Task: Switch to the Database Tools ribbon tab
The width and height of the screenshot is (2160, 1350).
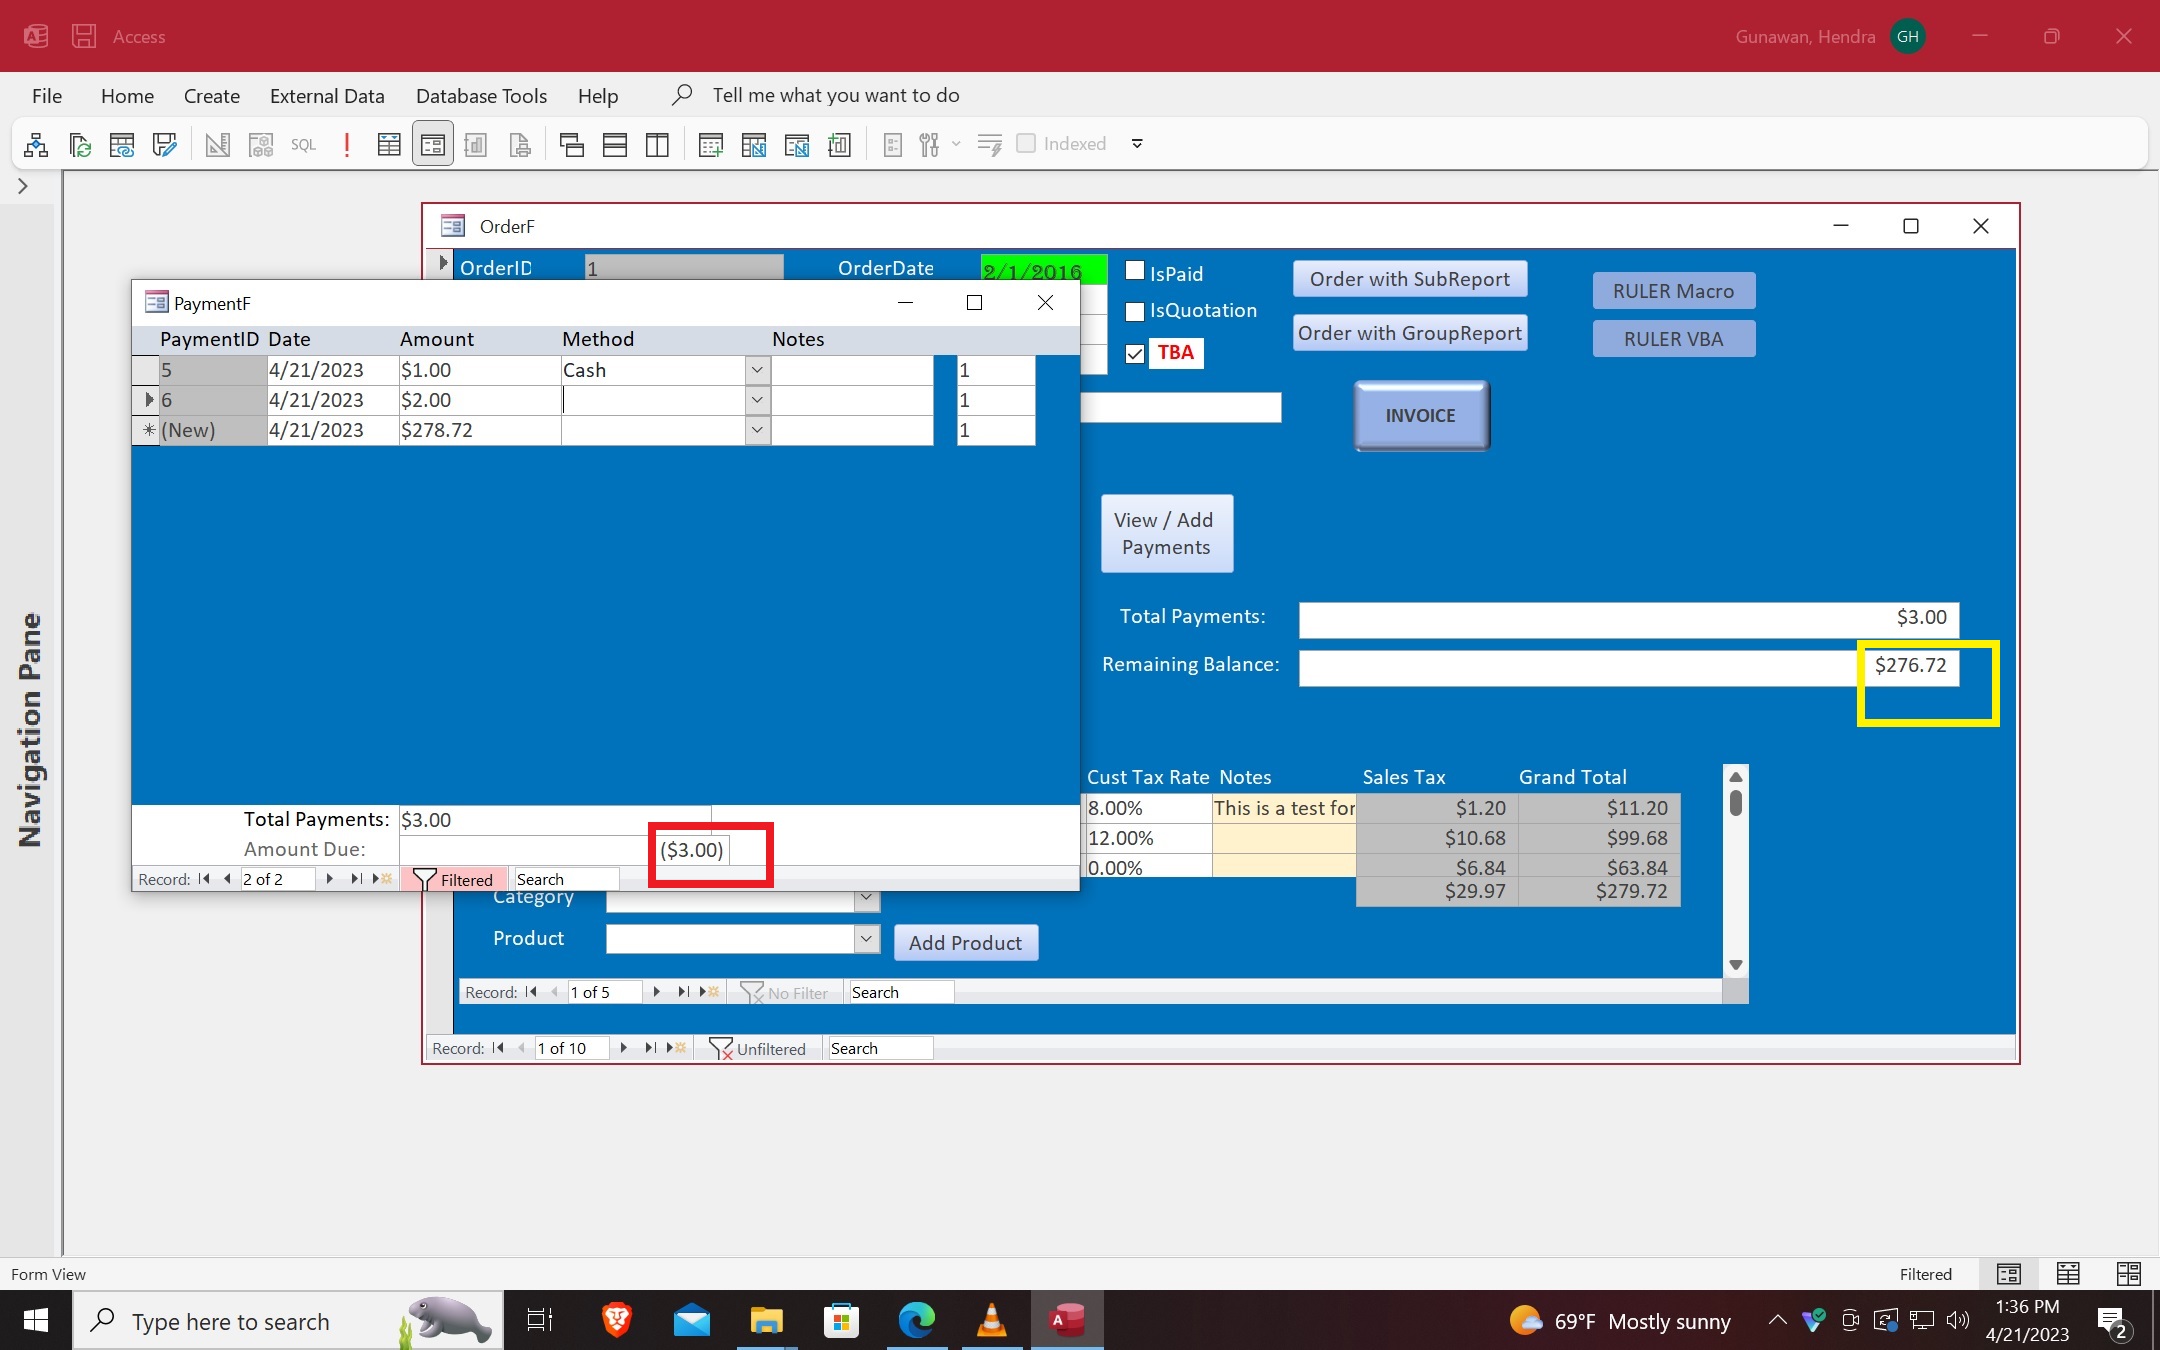Action: [481, 95]
